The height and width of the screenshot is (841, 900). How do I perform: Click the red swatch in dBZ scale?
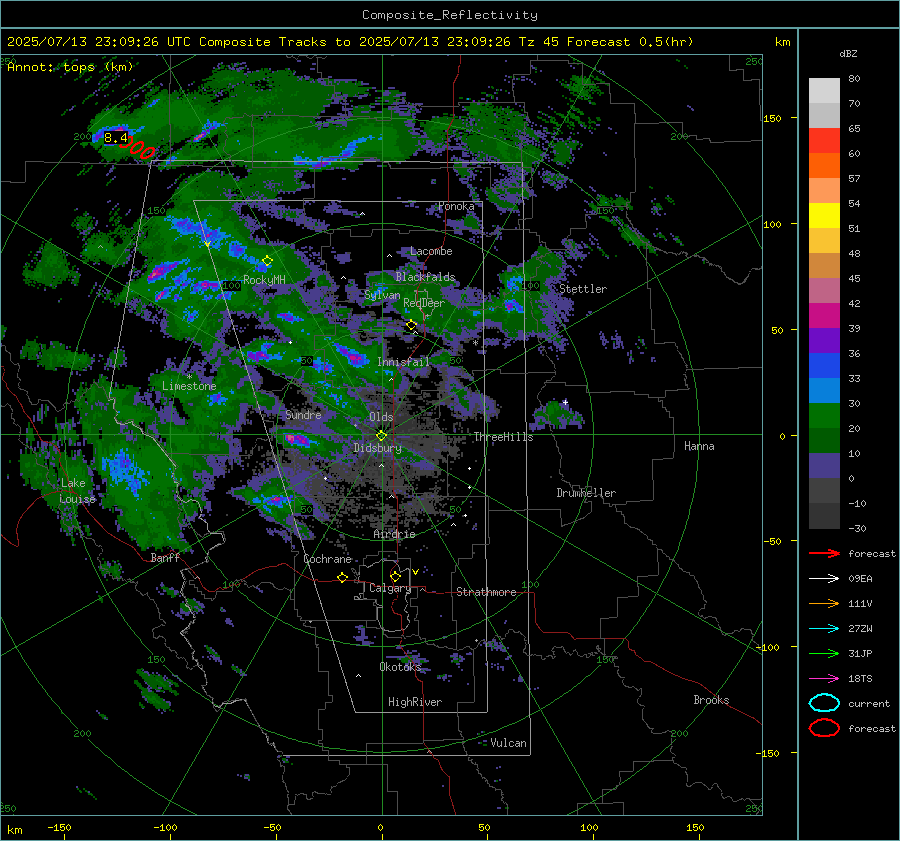(x=824, y=141)
